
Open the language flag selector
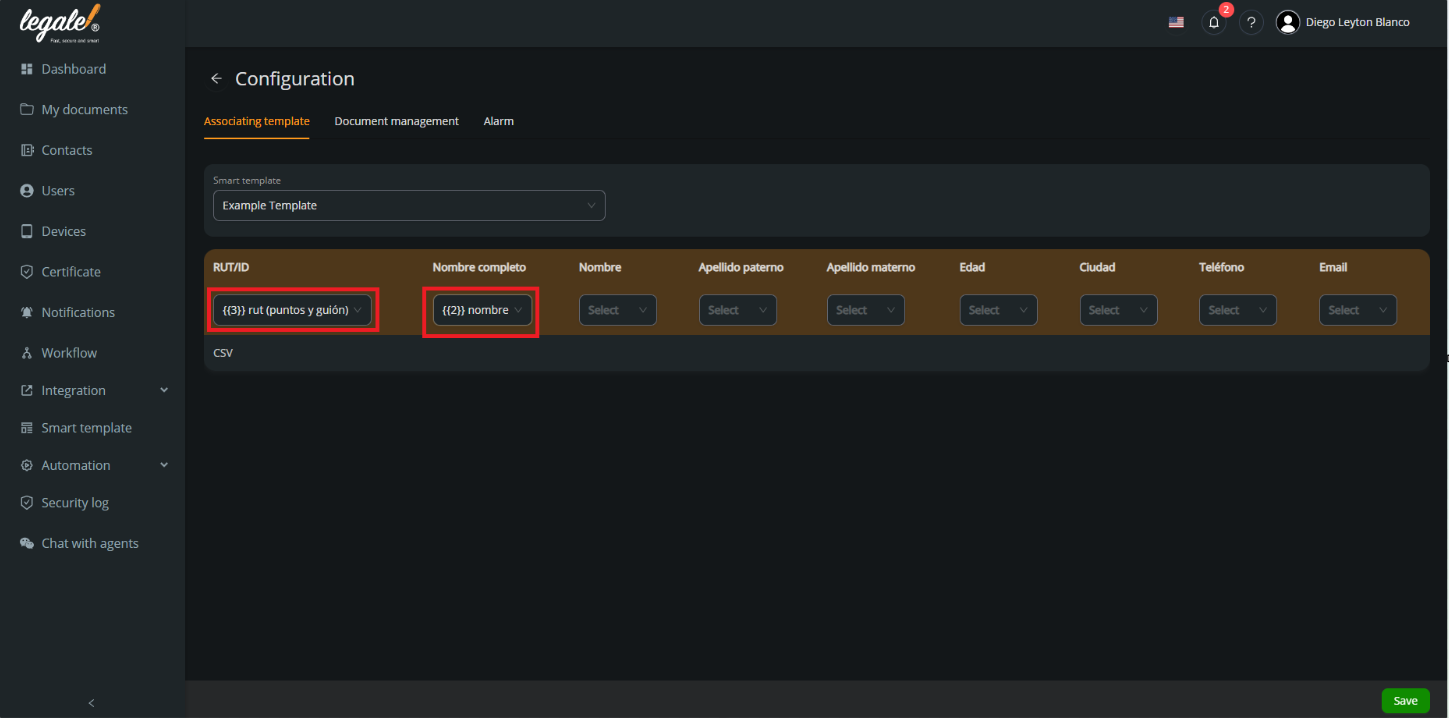[1176, 20]
